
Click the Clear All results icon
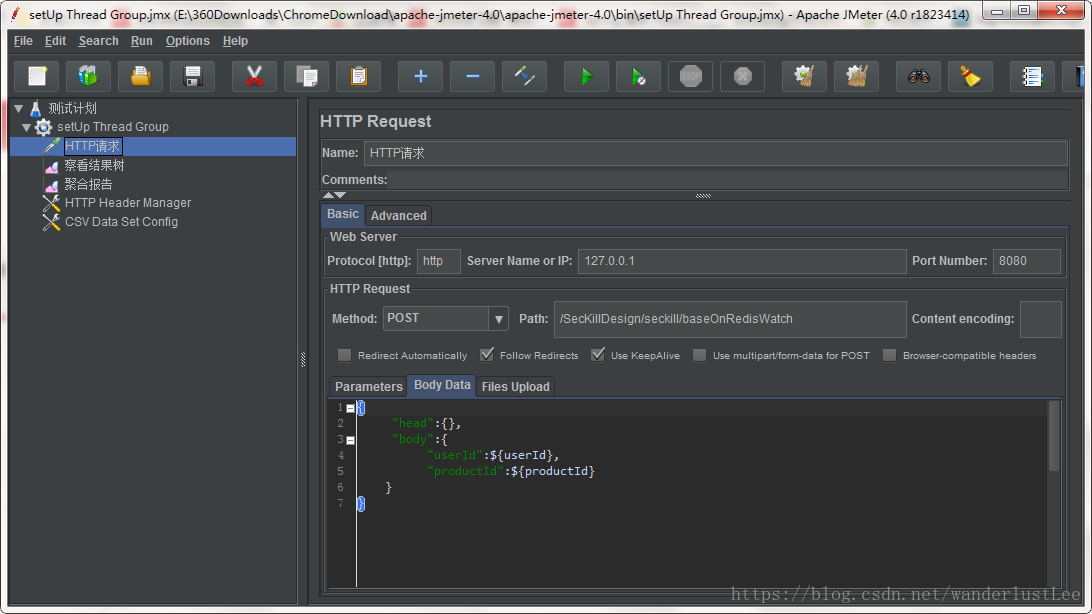click(x=857, y=76)
